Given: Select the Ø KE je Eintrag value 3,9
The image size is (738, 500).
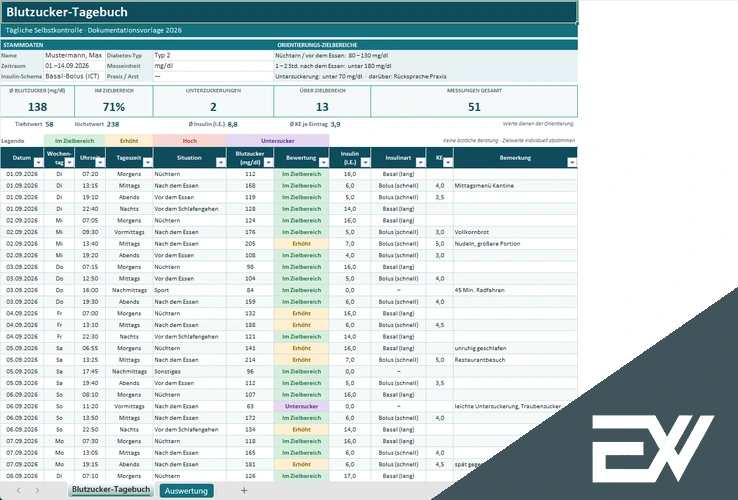Looking at the screenshot, I should [335, 124].
